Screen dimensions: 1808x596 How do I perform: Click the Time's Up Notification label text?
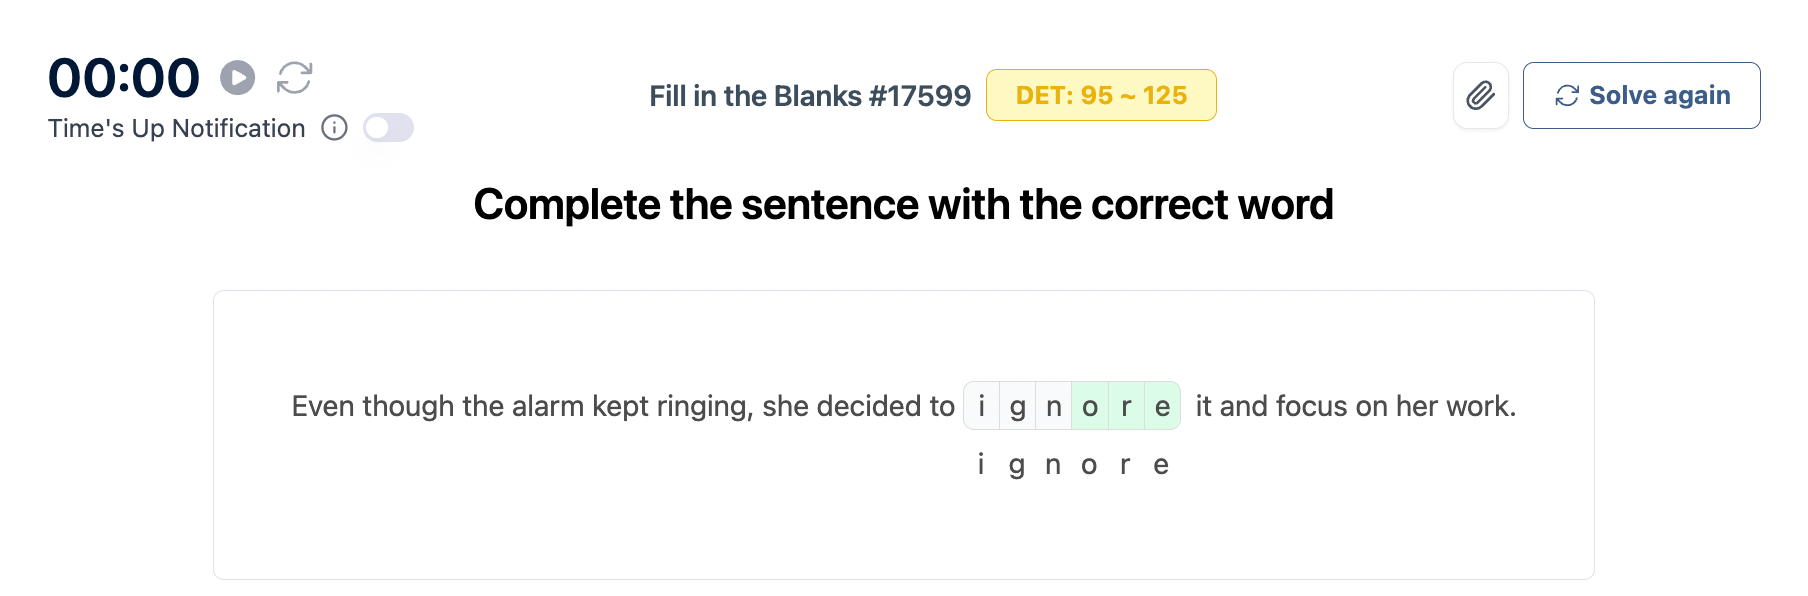click(177, 129)
